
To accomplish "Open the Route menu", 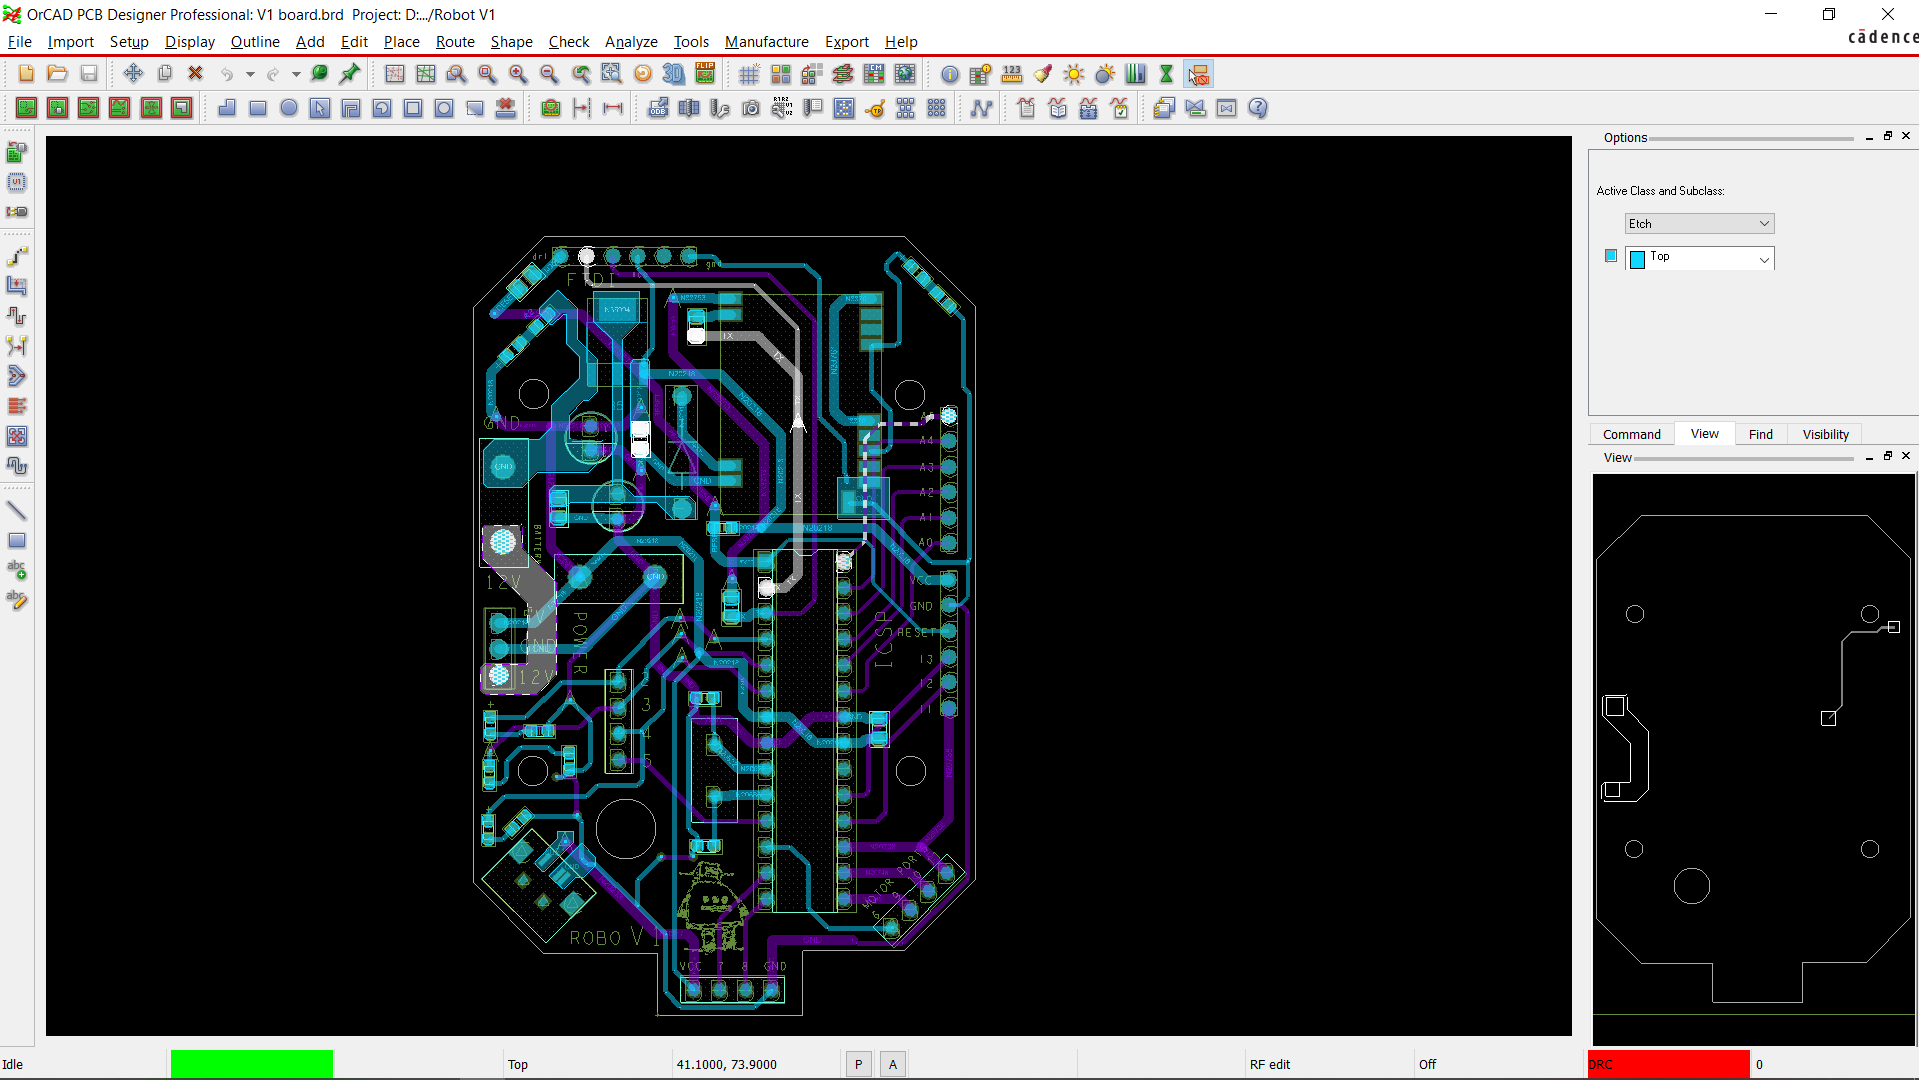I will [455, 41].
